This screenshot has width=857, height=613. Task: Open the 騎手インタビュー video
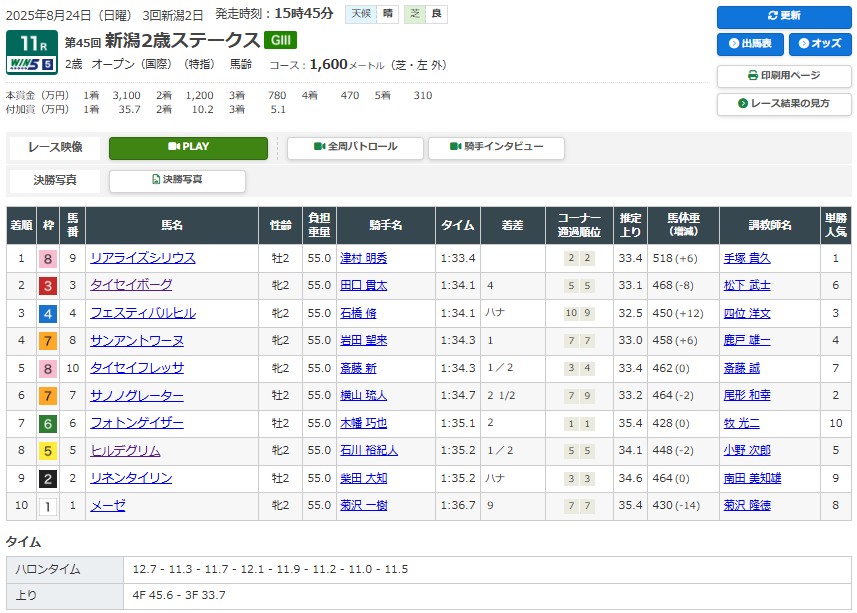click(x=496, y=147)
